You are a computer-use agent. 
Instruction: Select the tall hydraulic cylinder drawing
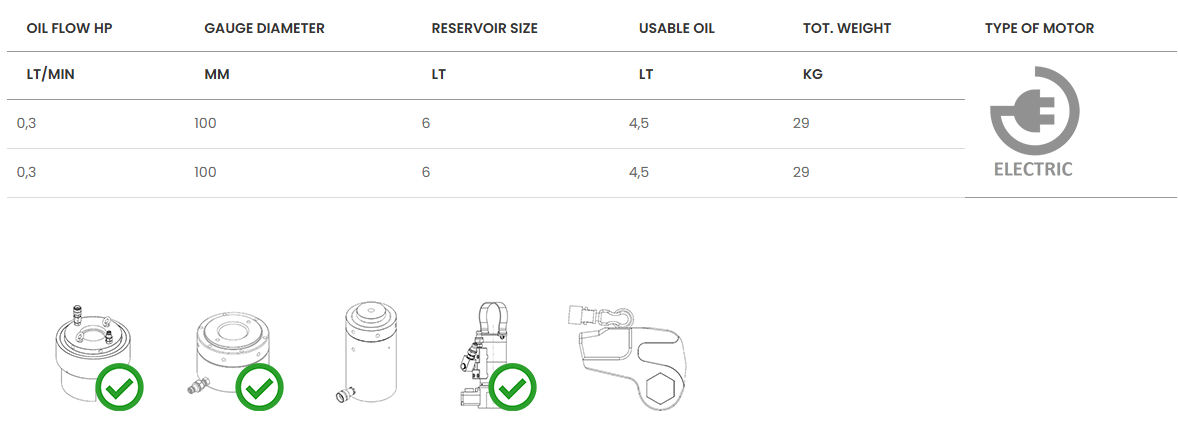point(366,352)
